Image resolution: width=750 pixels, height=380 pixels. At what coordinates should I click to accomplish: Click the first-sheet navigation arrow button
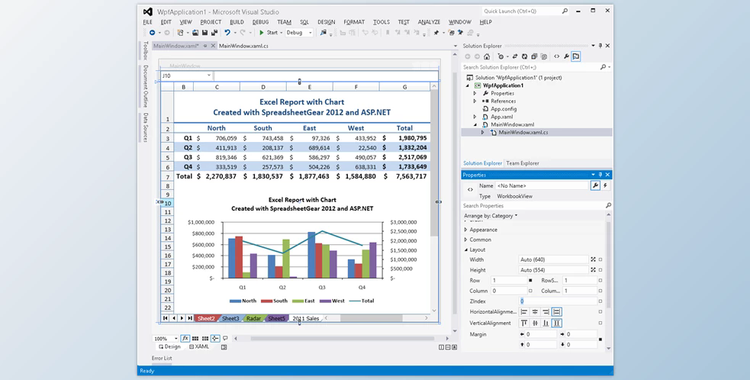pos(165,318)
